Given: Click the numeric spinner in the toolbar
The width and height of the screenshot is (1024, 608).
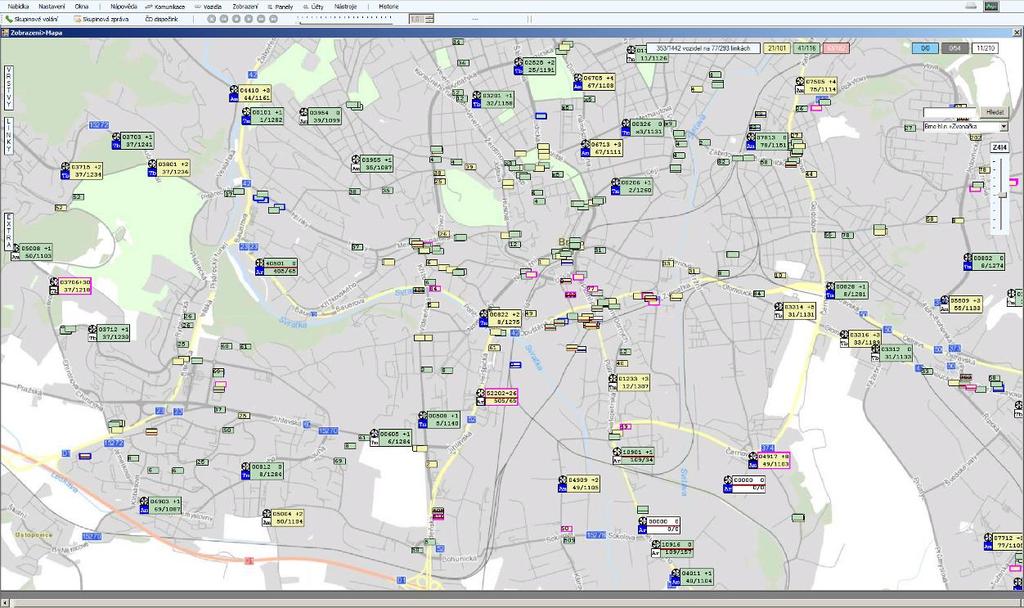Looking at the screenshot, I should pos(421,19).
